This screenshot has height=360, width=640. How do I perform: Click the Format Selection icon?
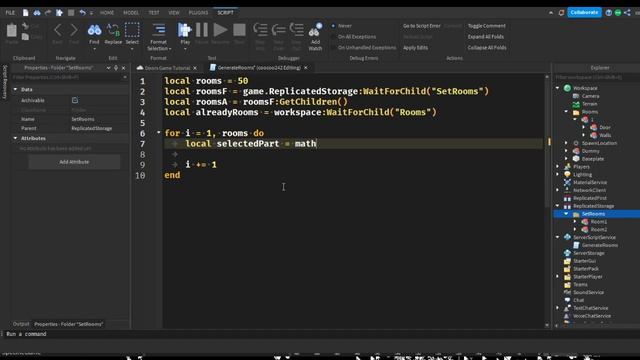(158, 30)
